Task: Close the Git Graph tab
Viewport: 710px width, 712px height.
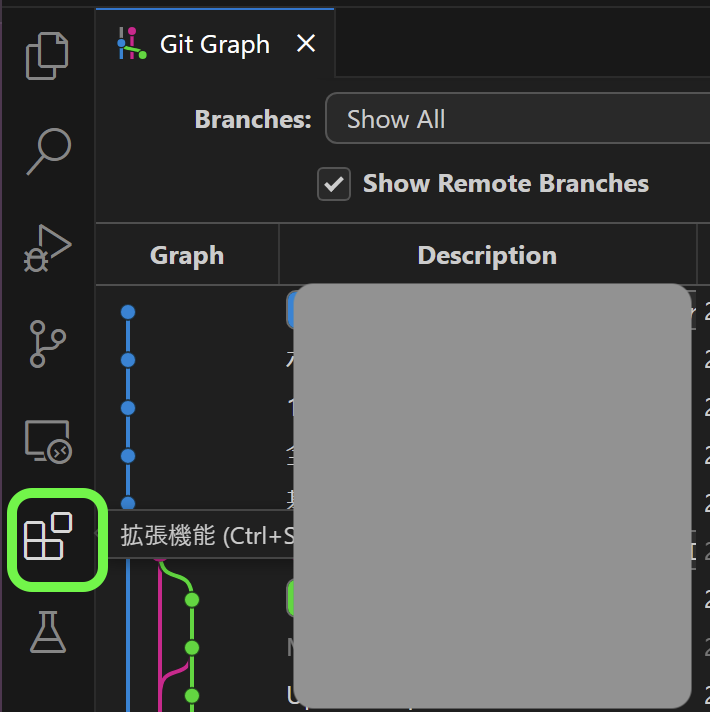Action: [x=306, y=44]
